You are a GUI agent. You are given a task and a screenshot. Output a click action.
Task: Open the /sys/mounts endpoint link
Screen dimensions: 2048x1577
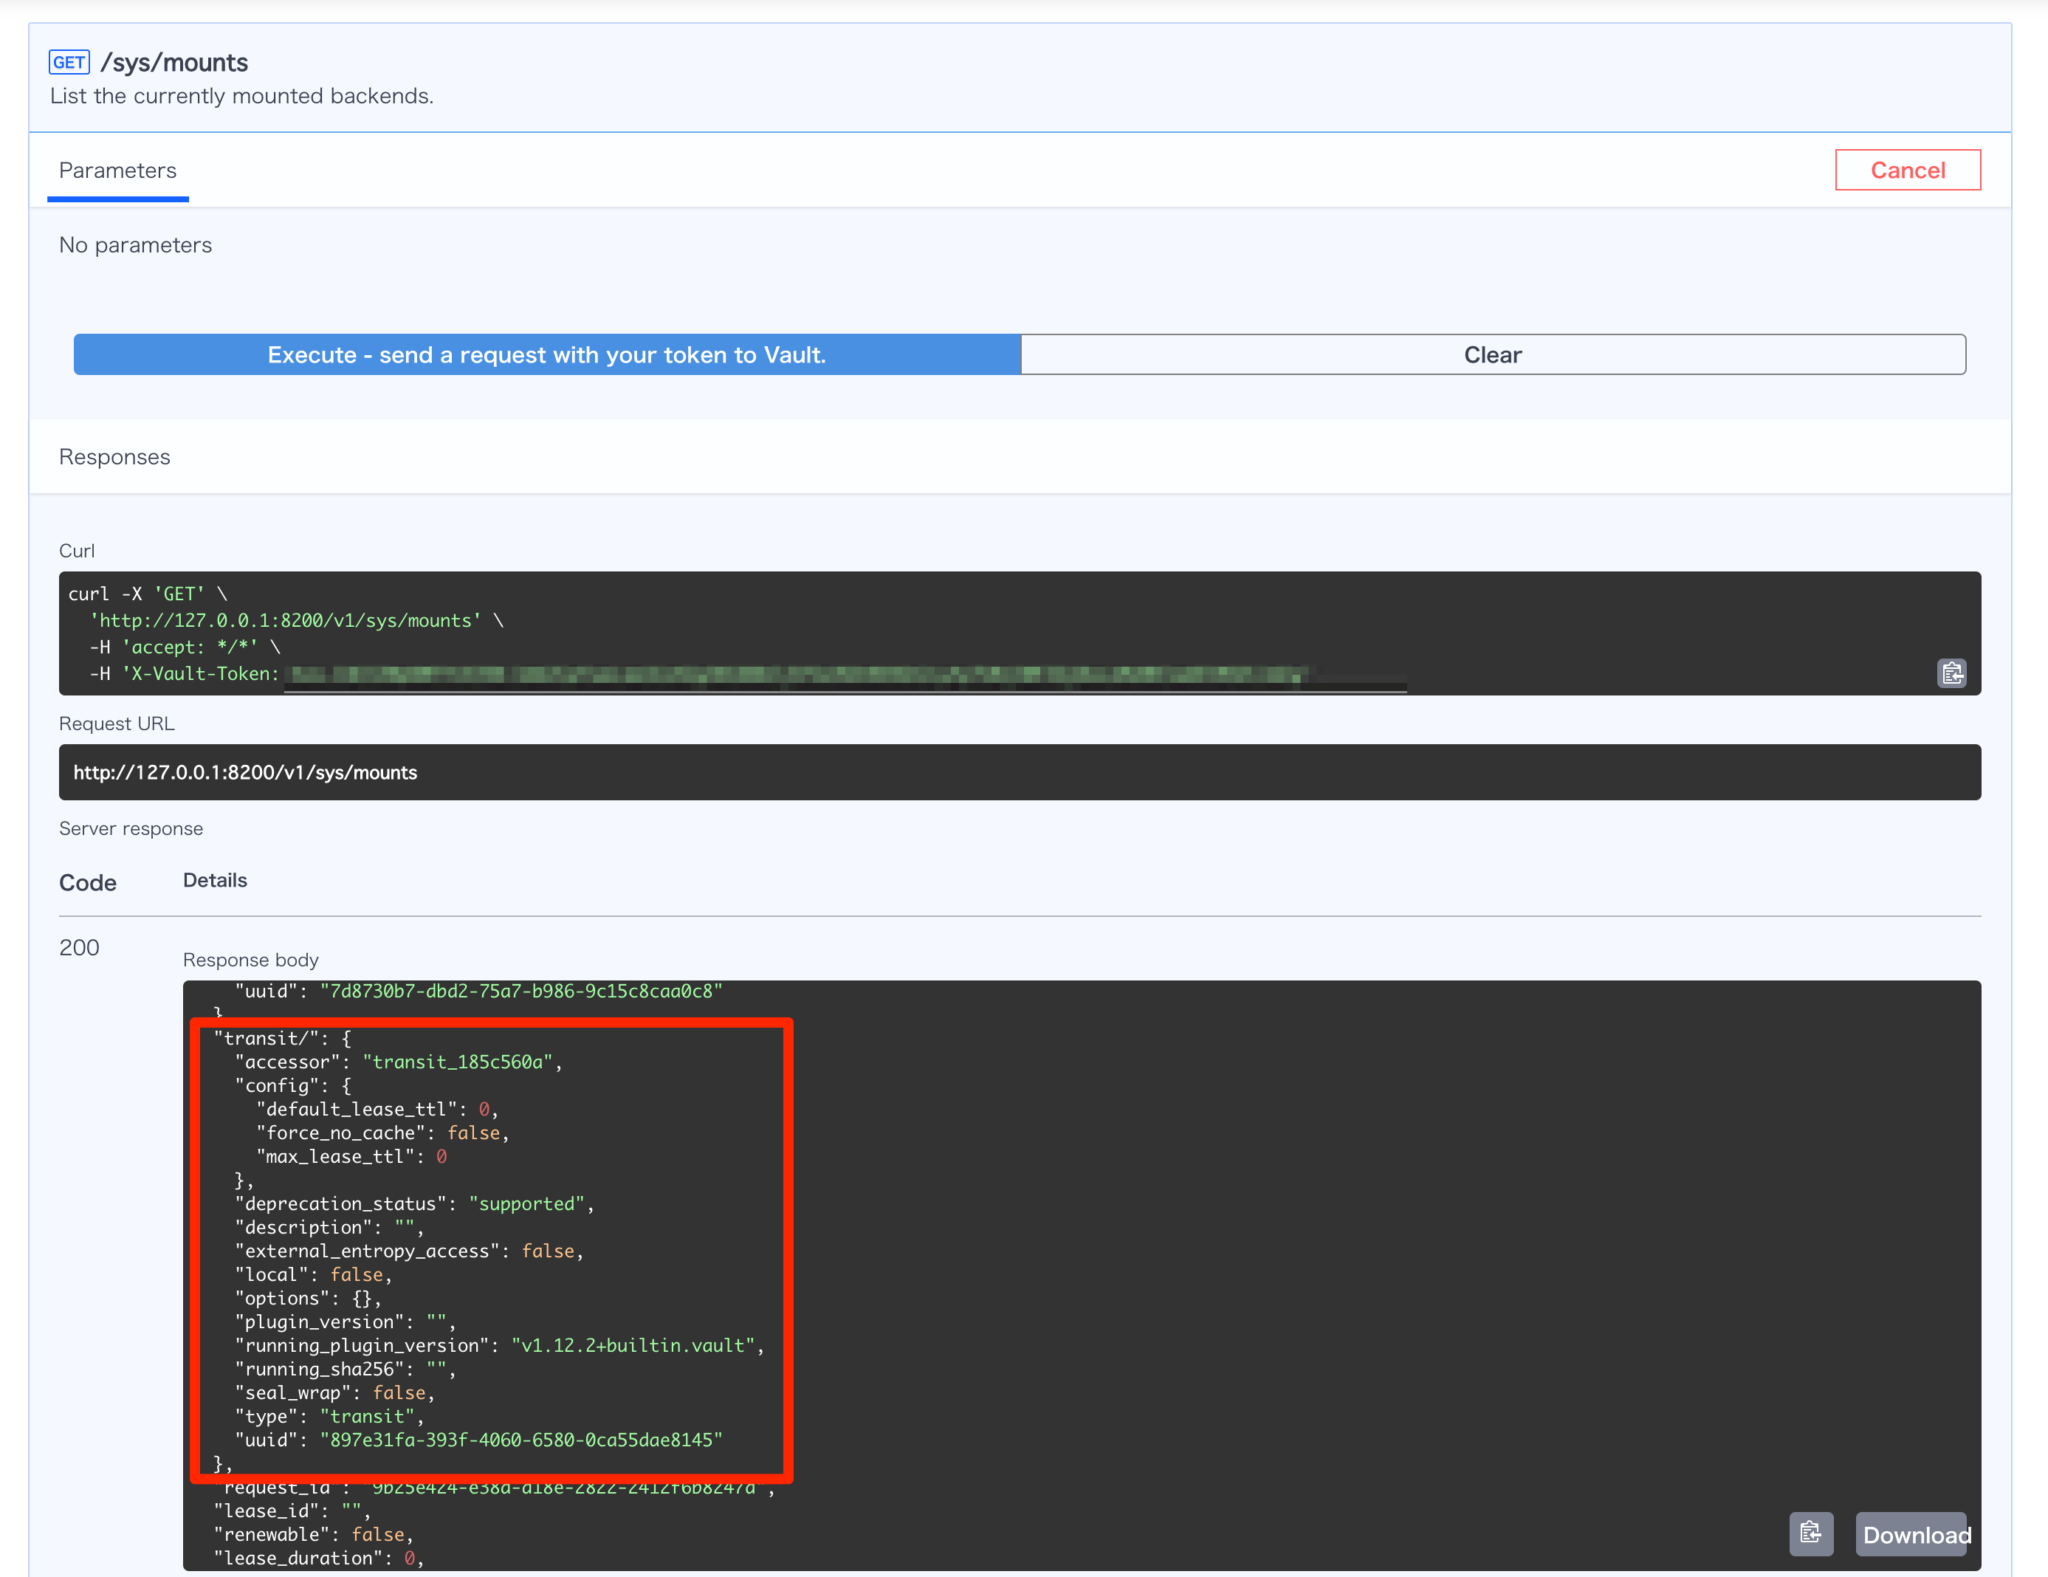click(x=175, y=62)
